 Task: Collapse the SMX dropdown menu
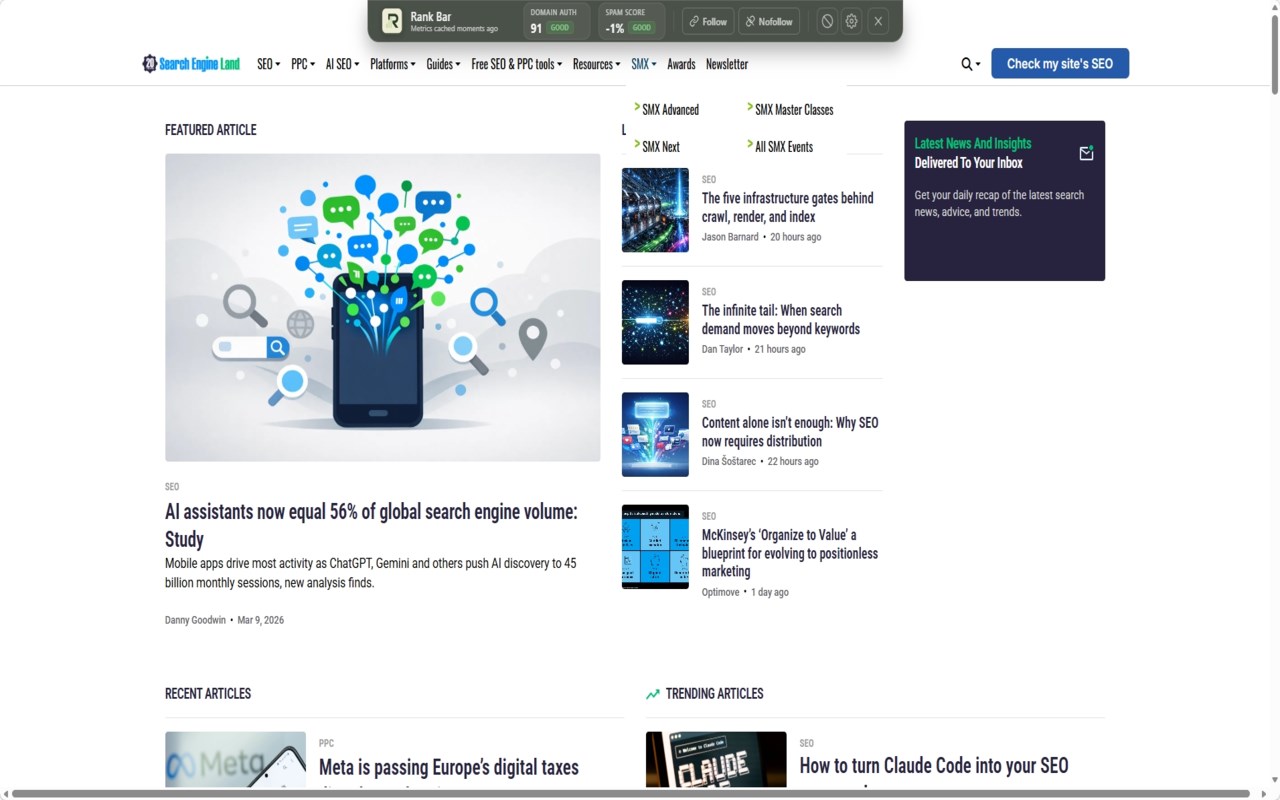644,64
